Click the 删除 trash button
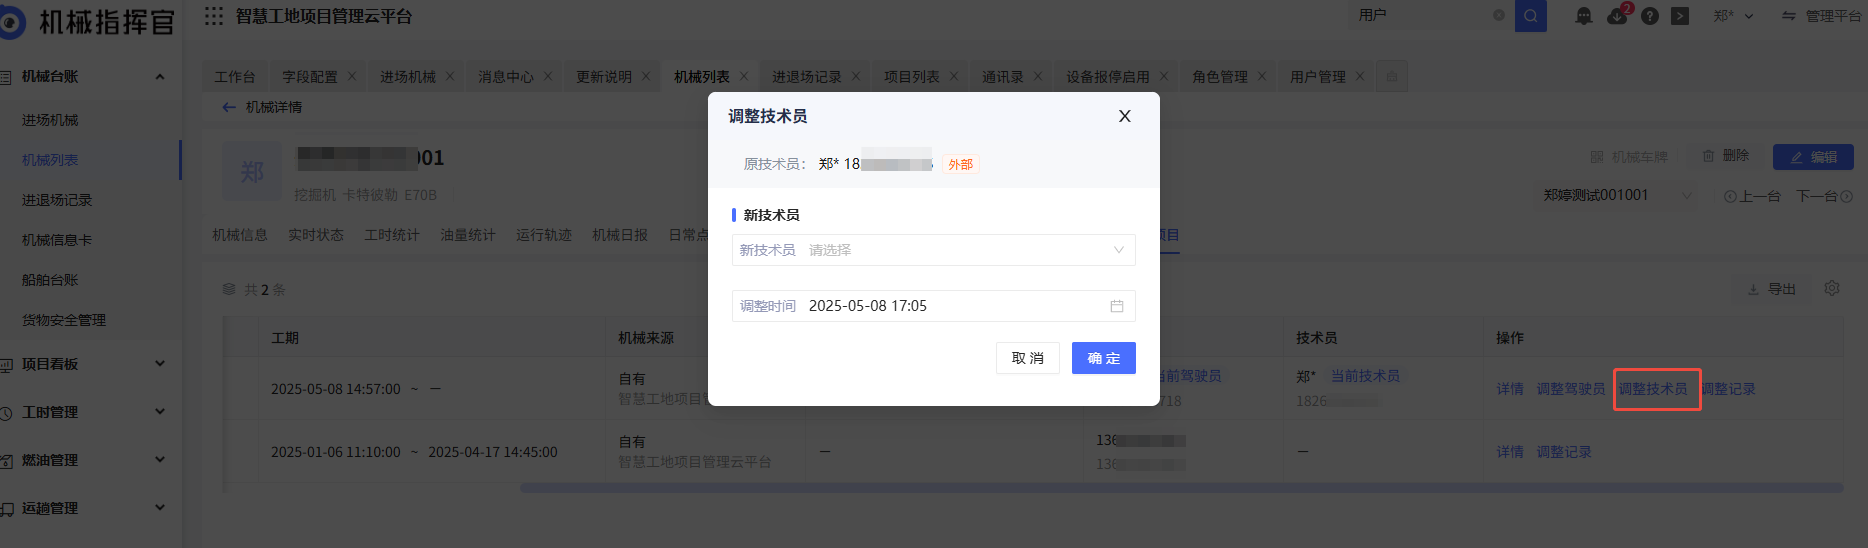Viewport: 1868px width, 548px height. pyautogui.click(x=1726, y=156)
